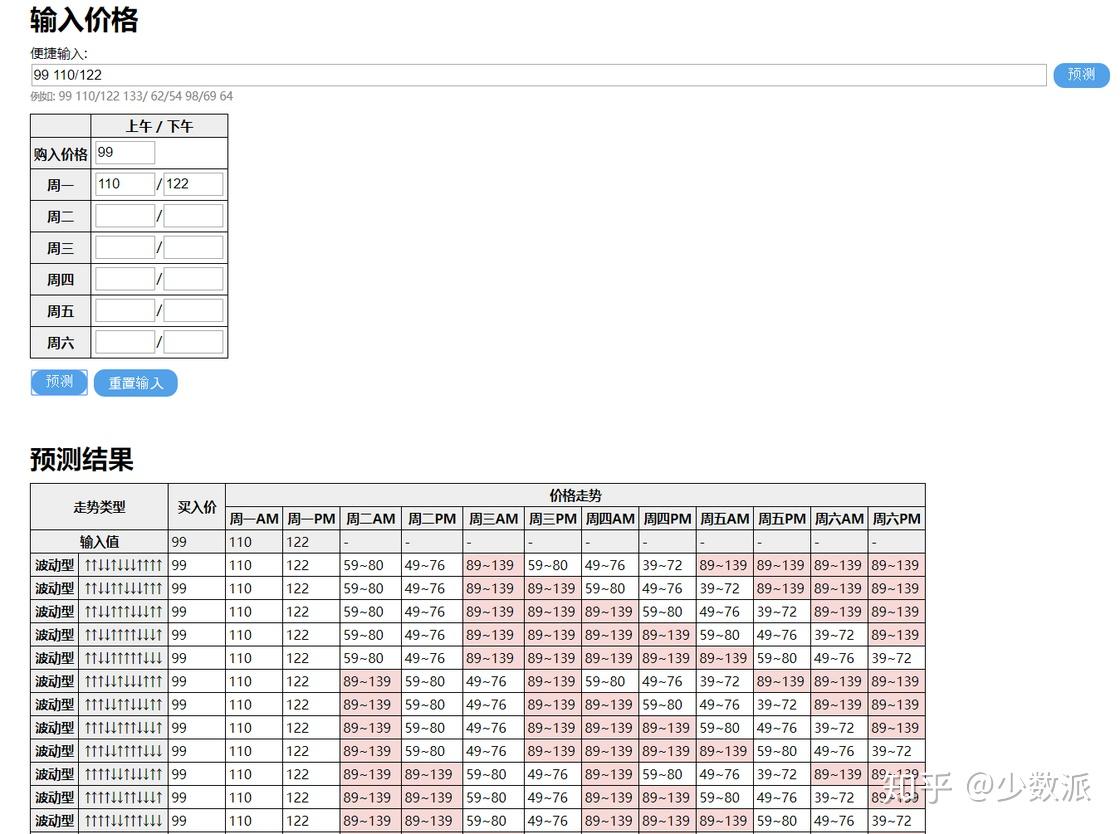Click the quick input field containing 99 110/122
Viewport: 1120px width, 834px height.
(539, 75)
